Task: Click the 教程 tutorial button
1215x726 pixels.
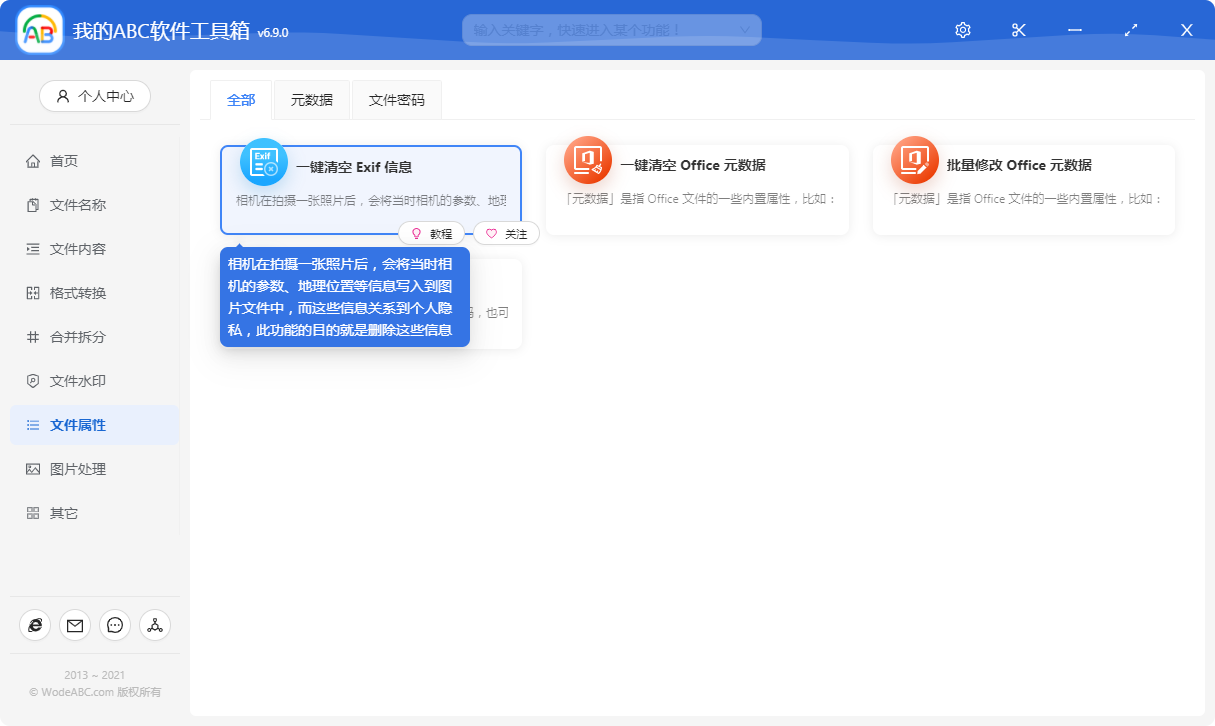Action: 431,233
